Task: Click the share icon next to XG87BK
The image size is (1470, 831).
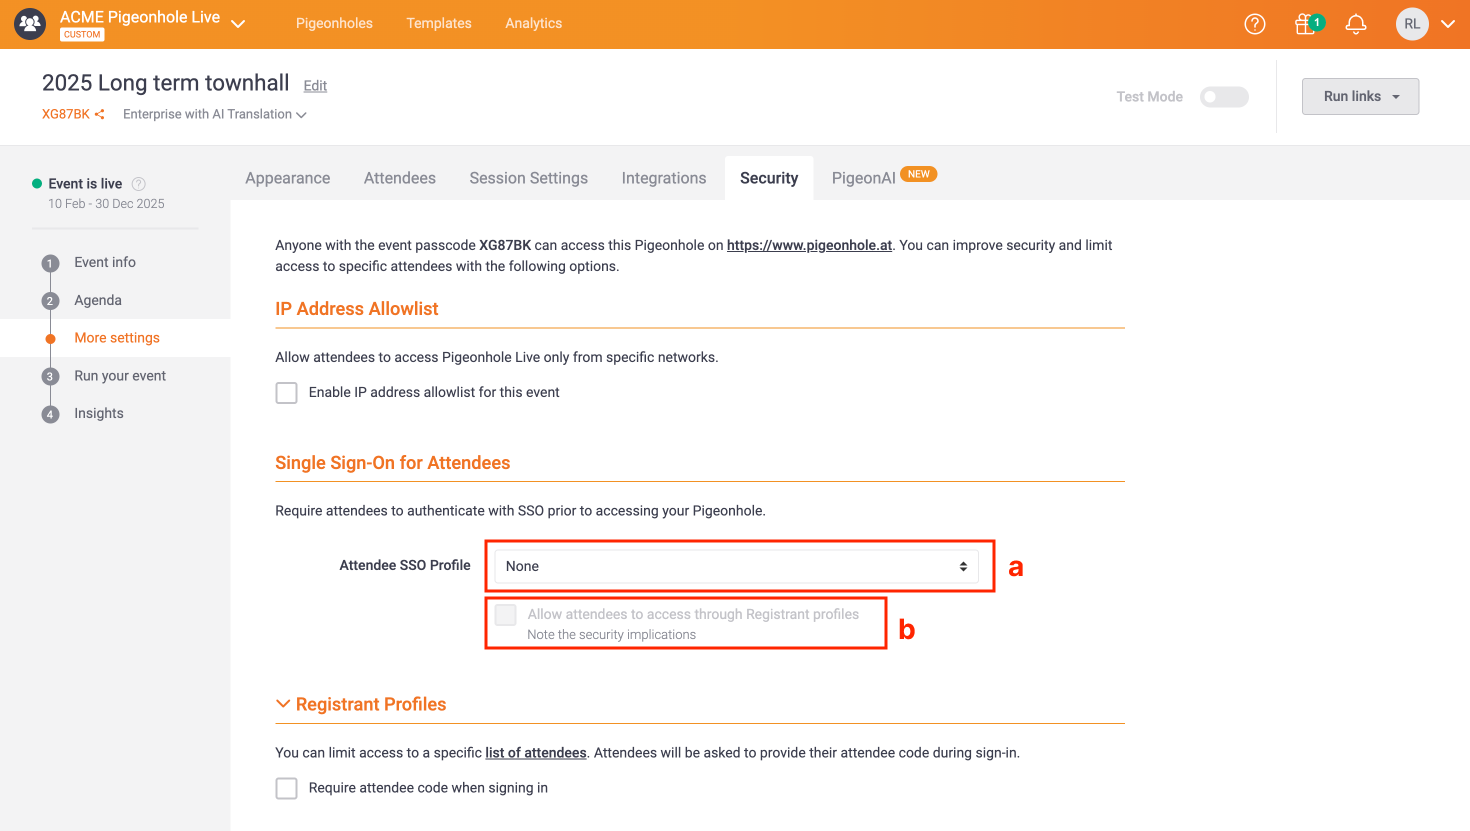Action: (x=99, y=114)
